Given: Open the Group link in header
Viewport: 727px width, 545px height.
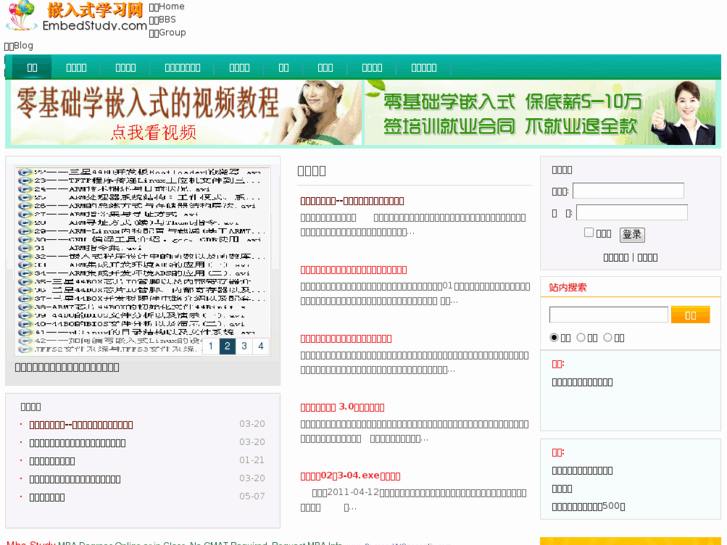Looking at the screenshot, I should [x=167, y=32].
